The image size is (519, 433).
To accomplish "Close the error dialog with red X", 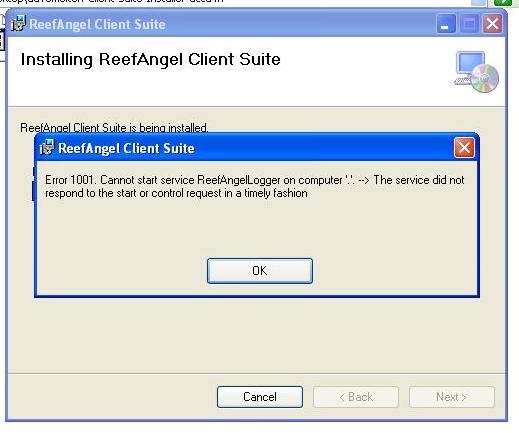I will (464, 148).
